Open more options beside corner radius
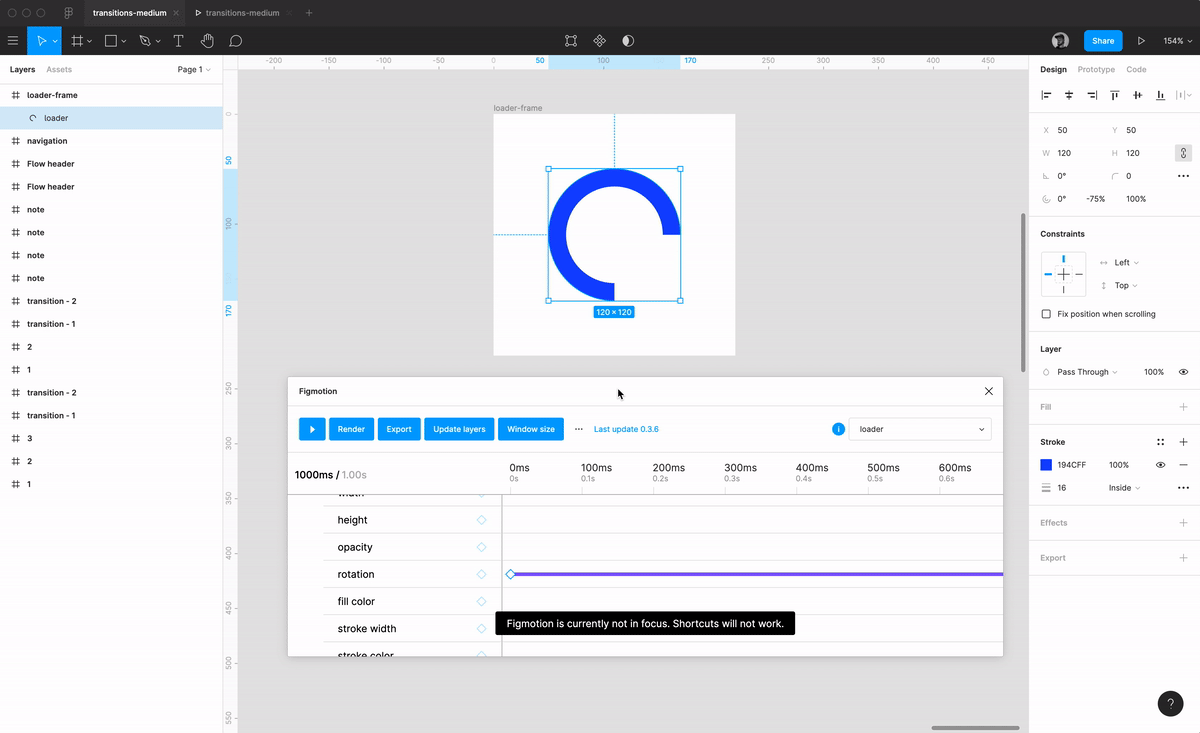This screenshot has width=1200, height=733. click(x=1183, y=176)
